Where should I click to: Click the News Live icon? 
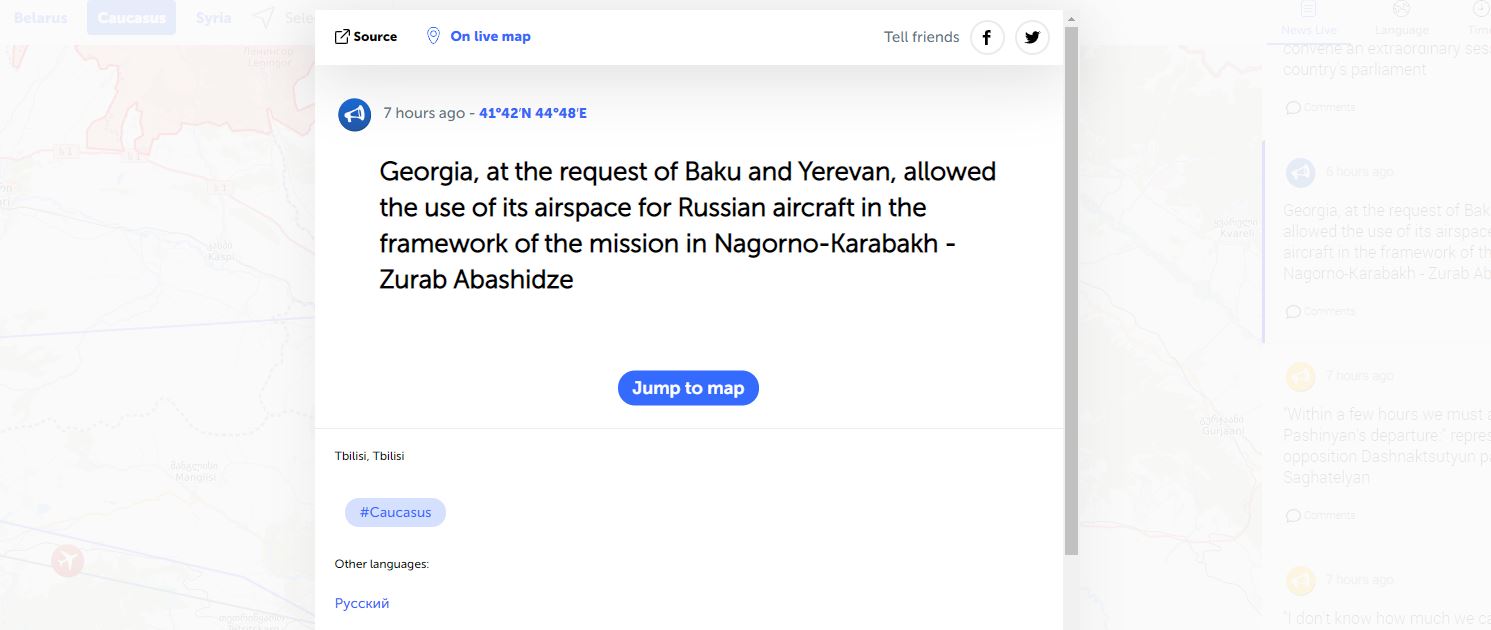point(1308,10)
